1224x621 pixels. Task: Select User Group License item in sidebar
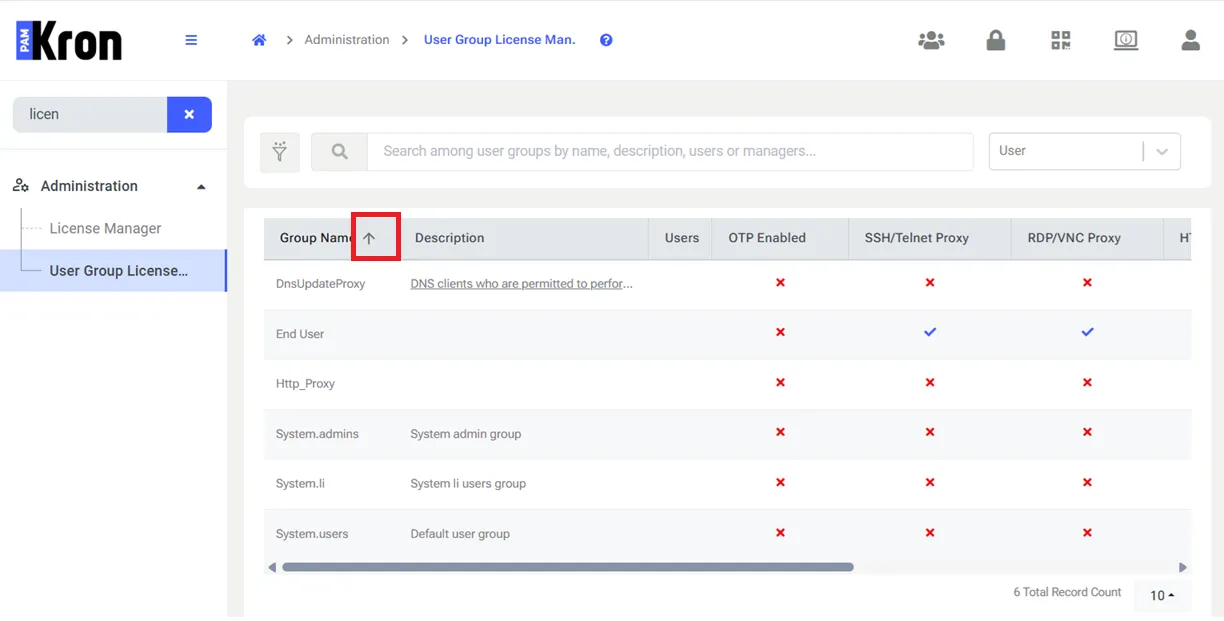pos(113,270)
